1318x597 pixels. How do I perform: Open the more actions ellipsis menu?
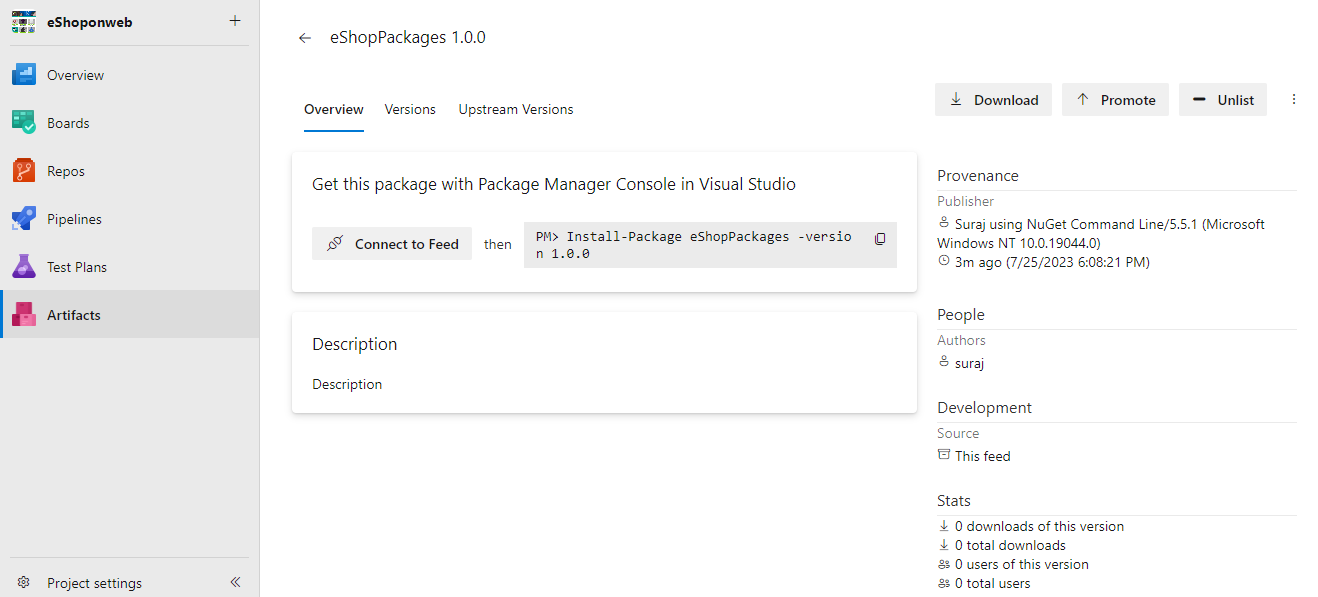pyautogui.click(x=1294, y=99)
